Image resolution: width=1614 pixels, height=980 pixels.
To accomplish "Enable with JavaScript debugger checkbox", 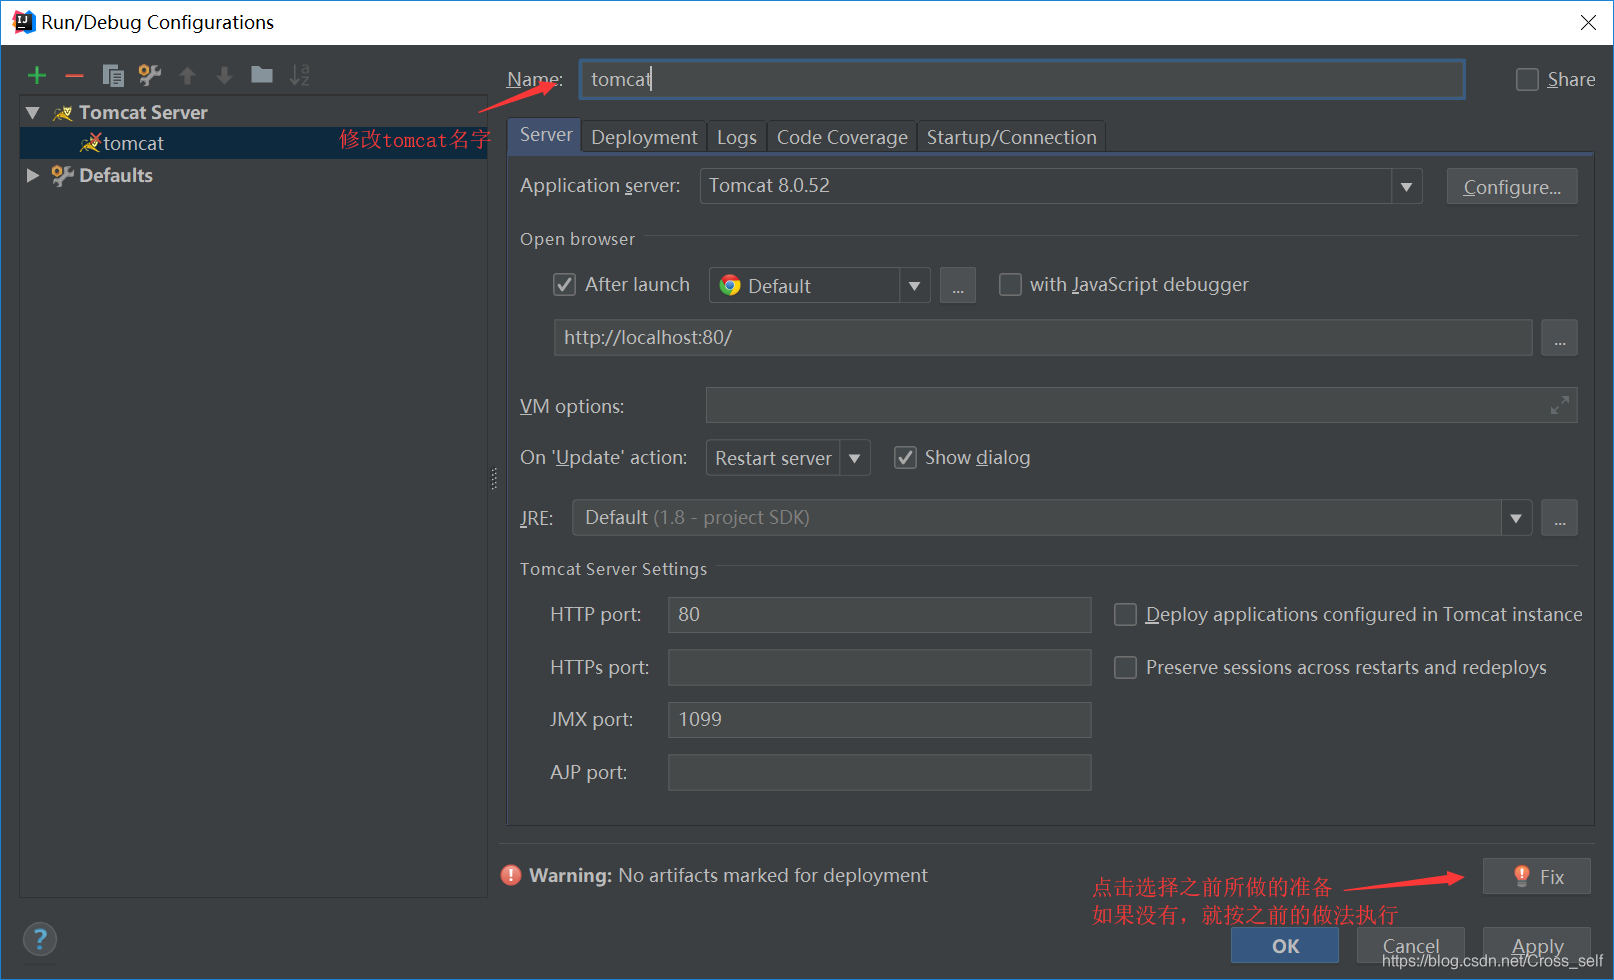I will [1011, 285].
